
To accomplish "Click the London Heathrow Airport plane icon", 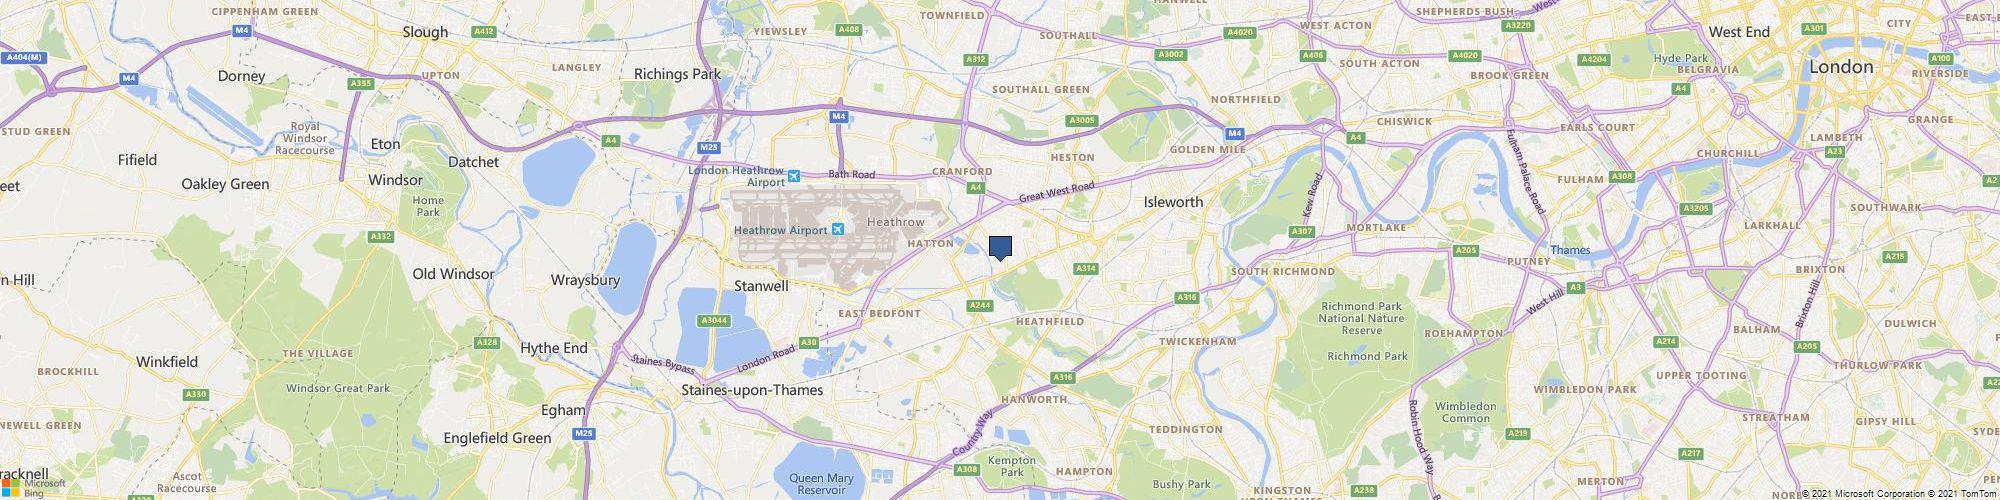I will click(794, 177).
